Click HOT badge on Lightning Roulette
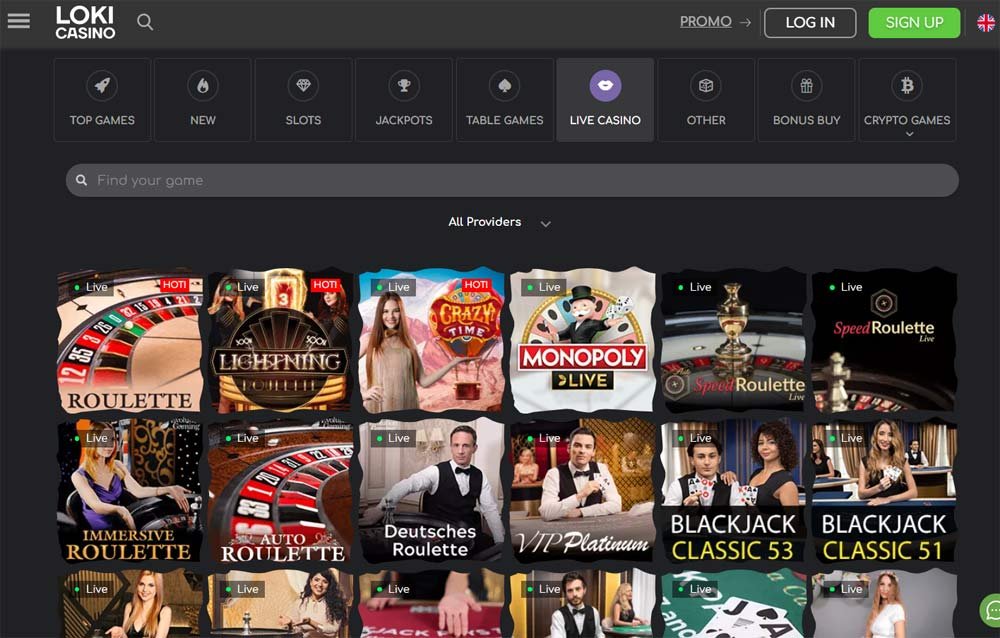Screen dimensions: 1000x638 pyautogui.click(x=325, y=285)
